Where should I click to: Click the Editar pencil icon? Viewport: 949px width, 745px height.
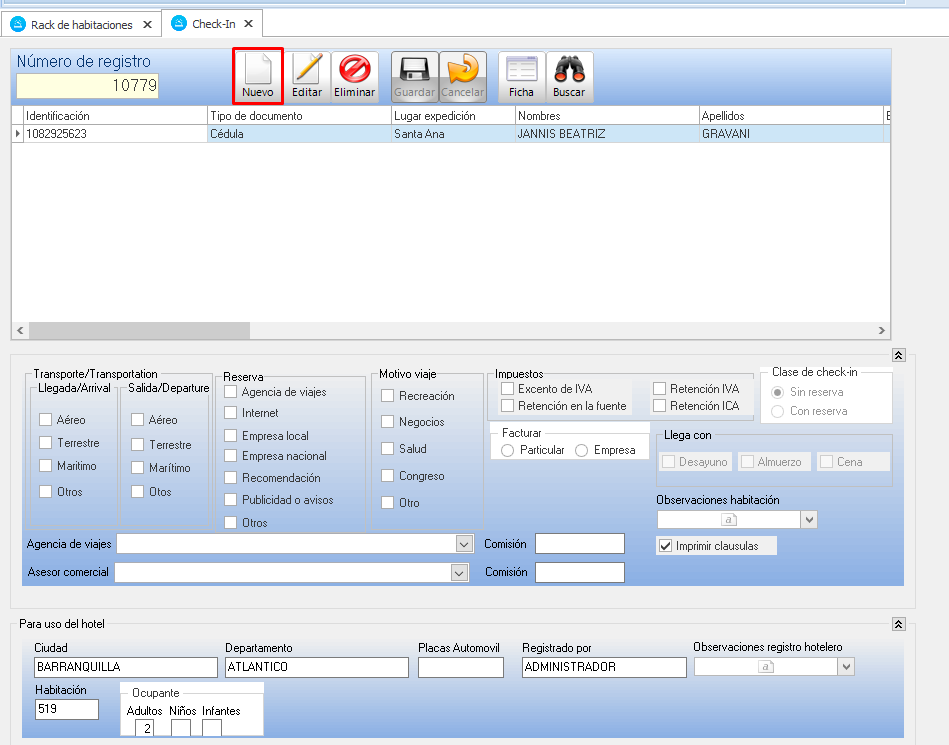pos(307,70)
